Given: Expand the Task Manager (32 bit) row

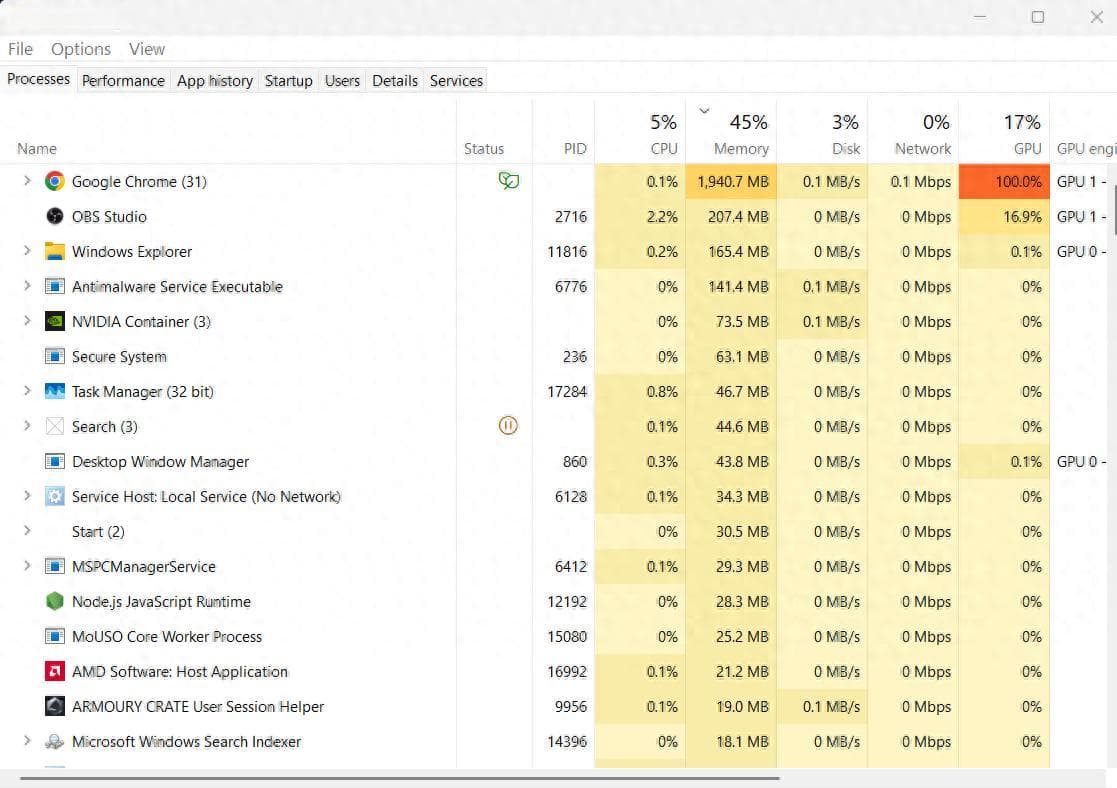Looking at the screenshot, I should (27, 390).
